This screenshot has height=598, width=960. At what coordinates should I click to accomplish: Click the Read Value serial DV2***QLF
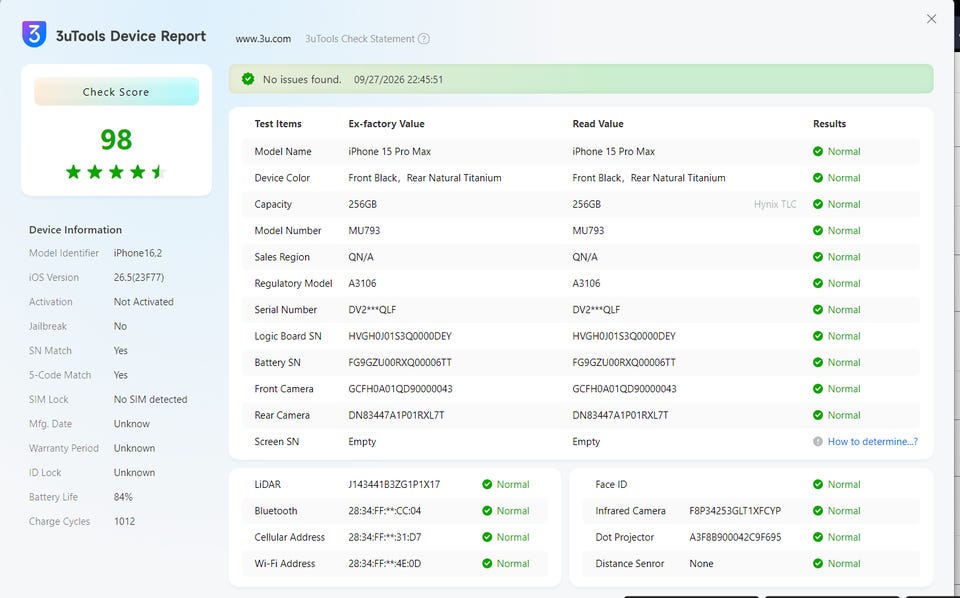click(596, 309)
